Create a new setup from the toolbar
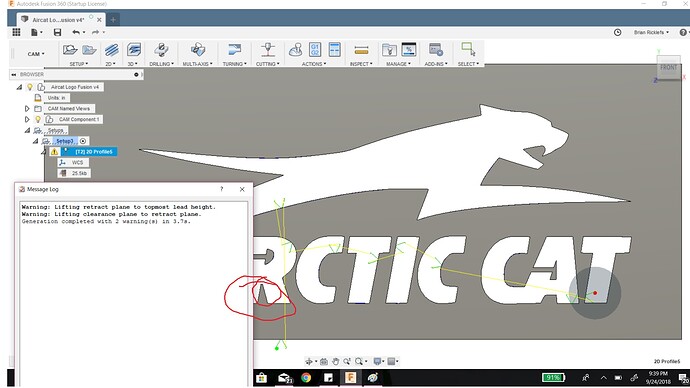The width and height of the screenshot is (690, 388). (x=70, y=50)
